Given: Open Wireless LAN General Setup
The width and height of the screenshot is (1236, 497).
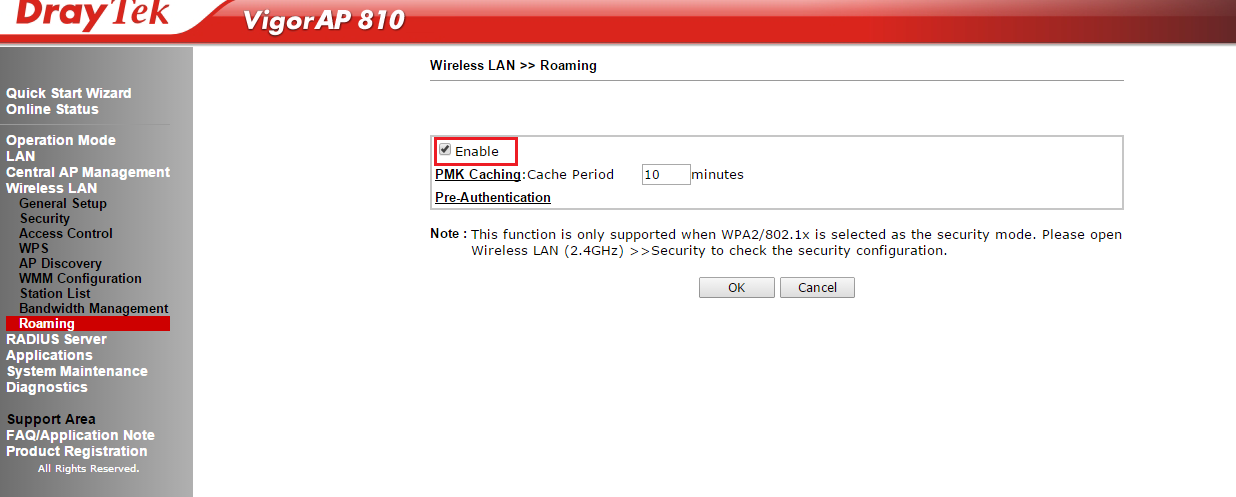Looking at the screenshot, I should (63, 203).
